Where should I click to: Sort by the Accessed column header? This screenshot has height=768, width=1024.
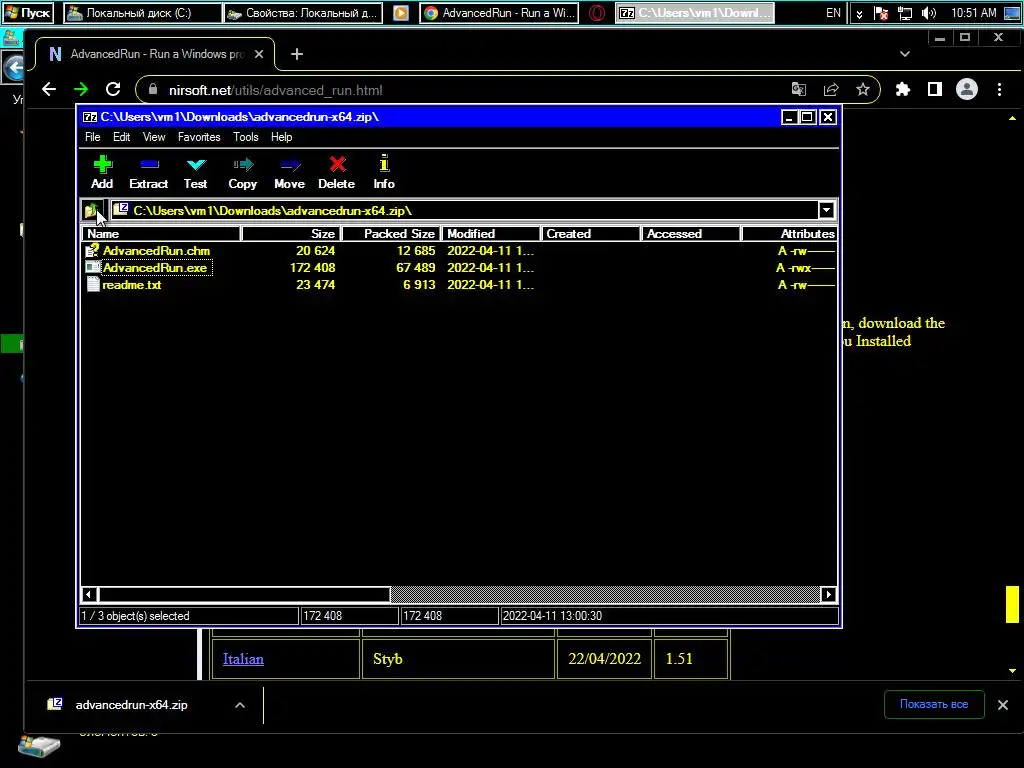click(x=691, y=234)
